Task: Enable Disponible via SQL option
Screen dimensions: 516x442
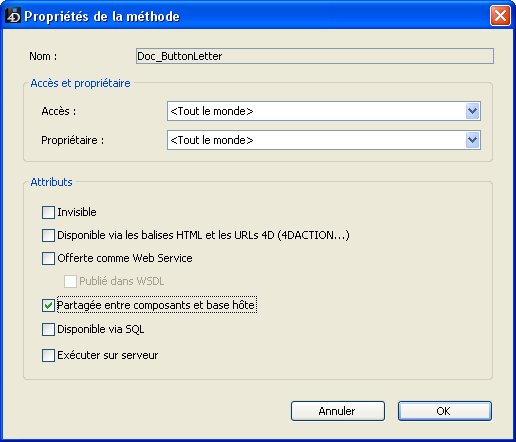Action: pos(48,329)
